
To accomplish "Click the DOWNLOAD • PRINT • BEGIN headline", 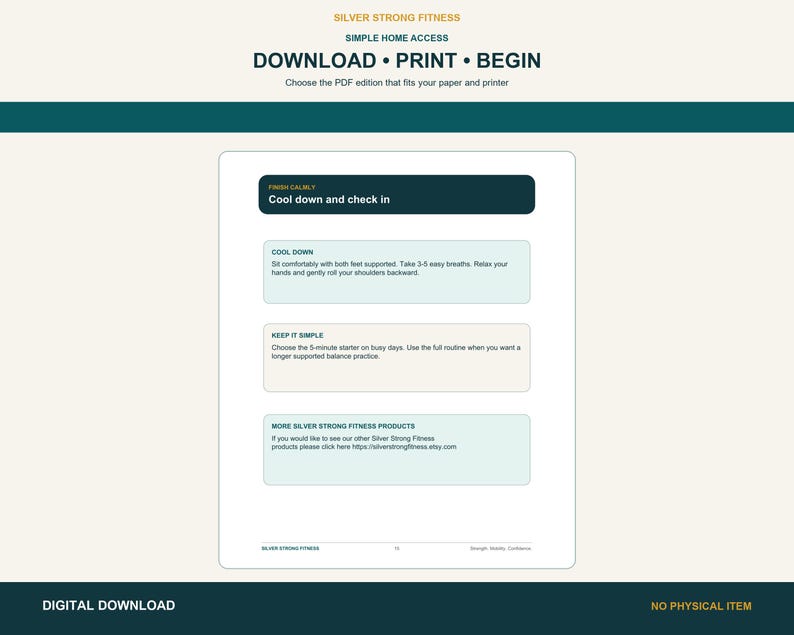I will (x=396, y=61).
